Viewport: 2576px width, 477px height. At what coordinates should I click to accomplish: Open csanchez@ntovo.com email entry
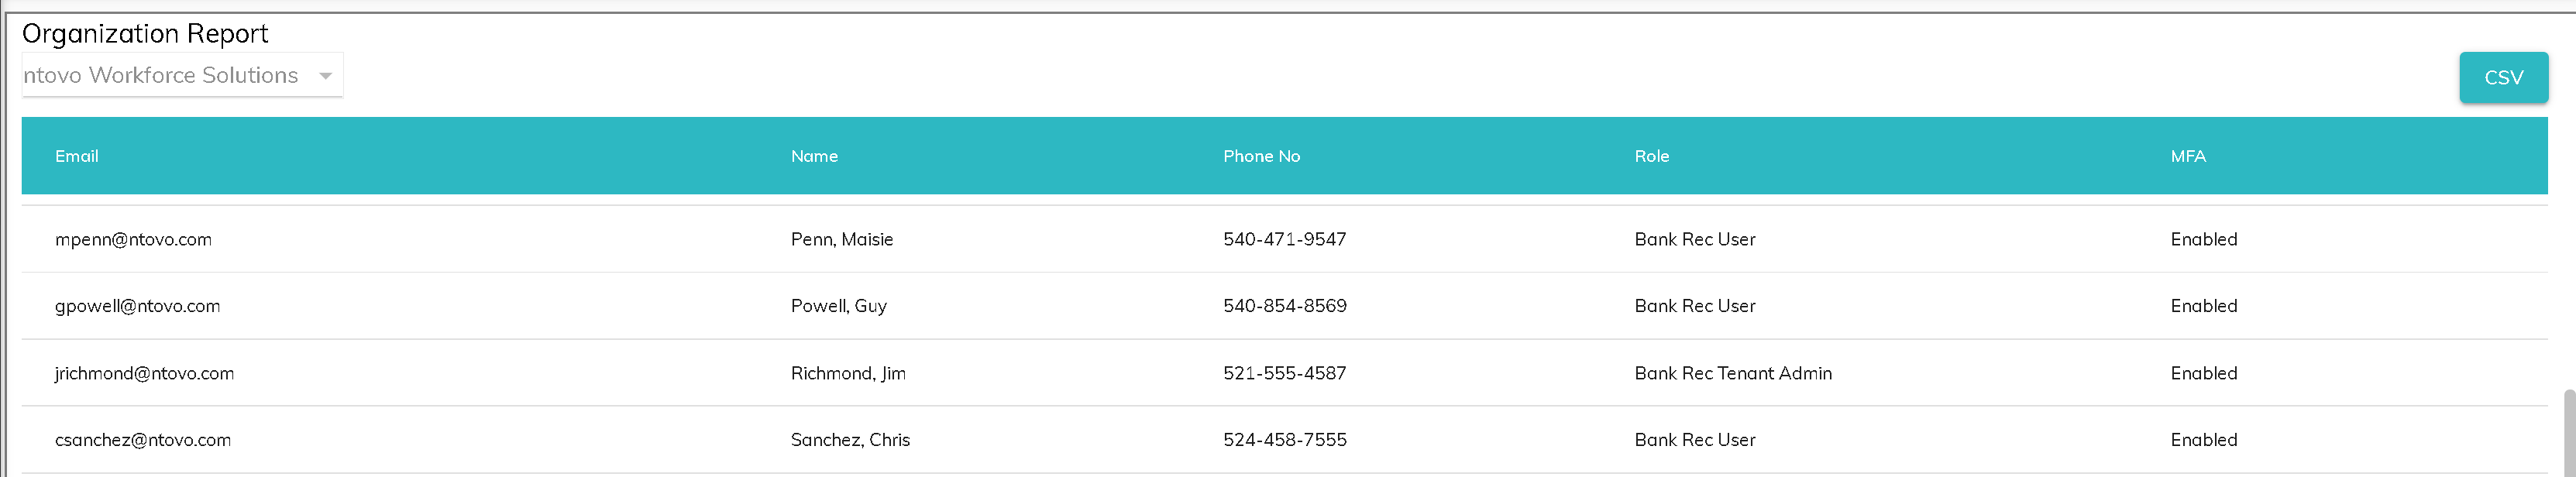(x=143, y=440)
